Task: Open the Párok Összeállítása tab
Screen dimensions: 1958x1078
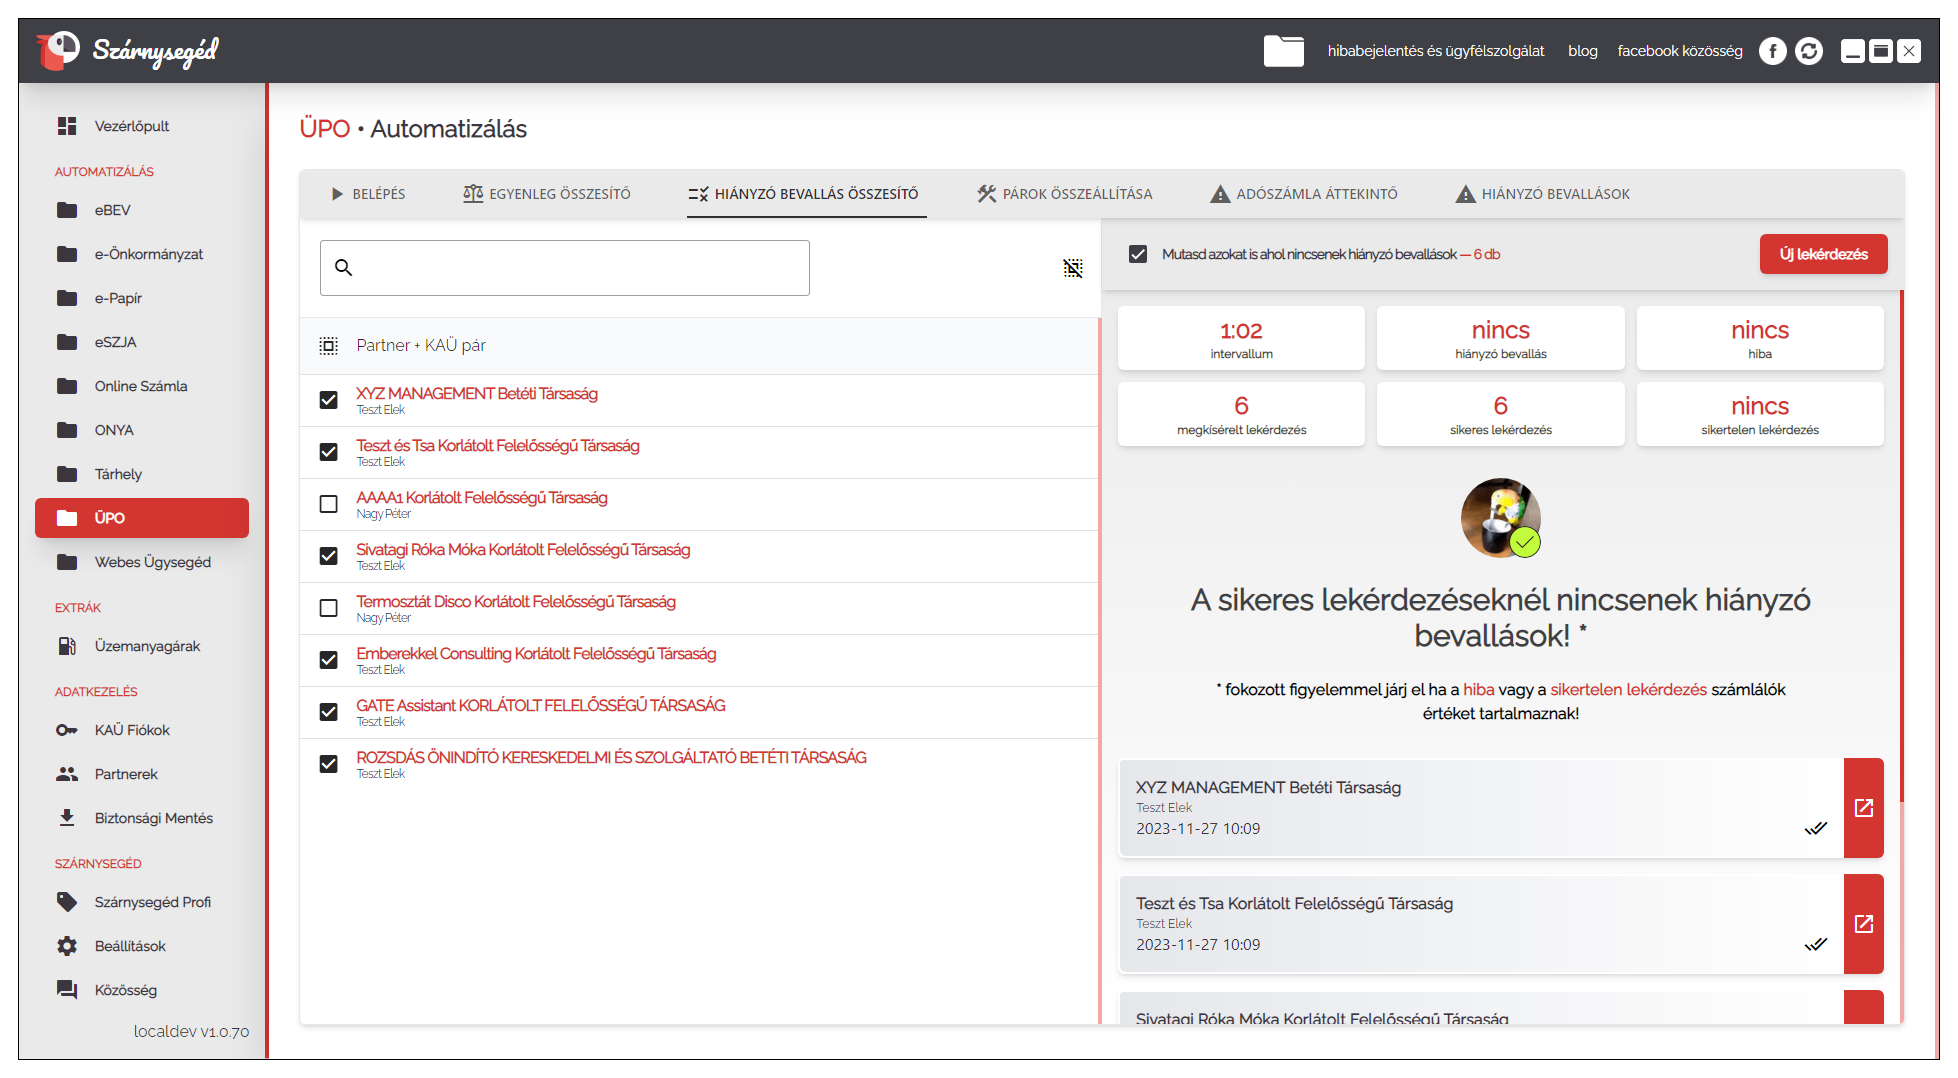Action: pyautogui.click(x=1065, y=194)
